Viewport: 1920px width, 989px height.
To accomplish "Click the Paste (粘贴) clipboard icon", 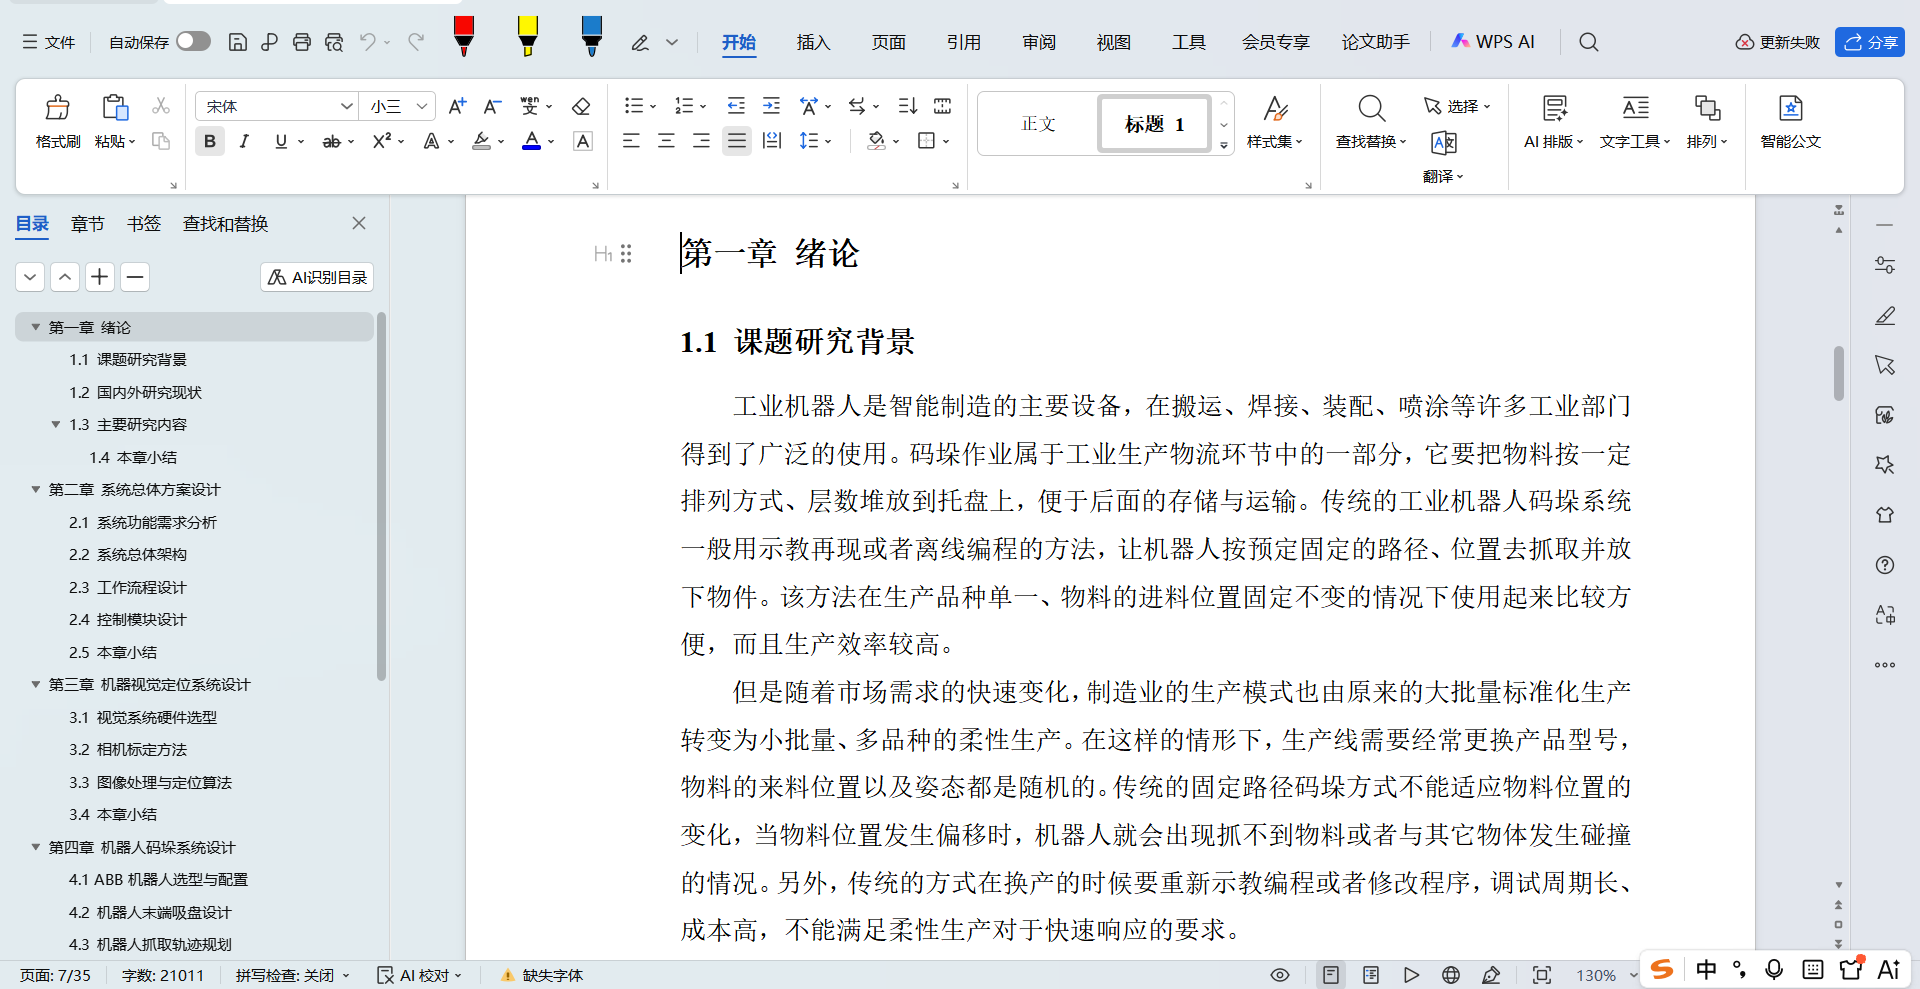I will [x=115, y=107].
